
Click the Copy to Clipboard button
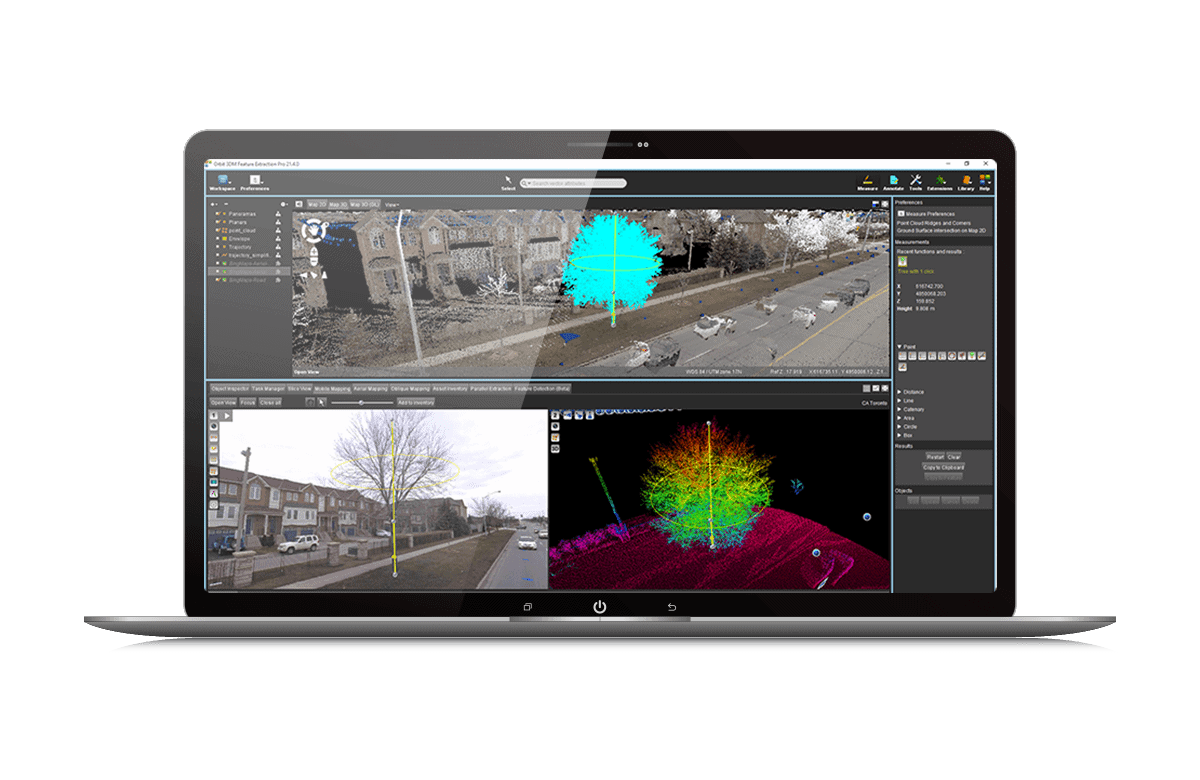click(x=943, y=467)
